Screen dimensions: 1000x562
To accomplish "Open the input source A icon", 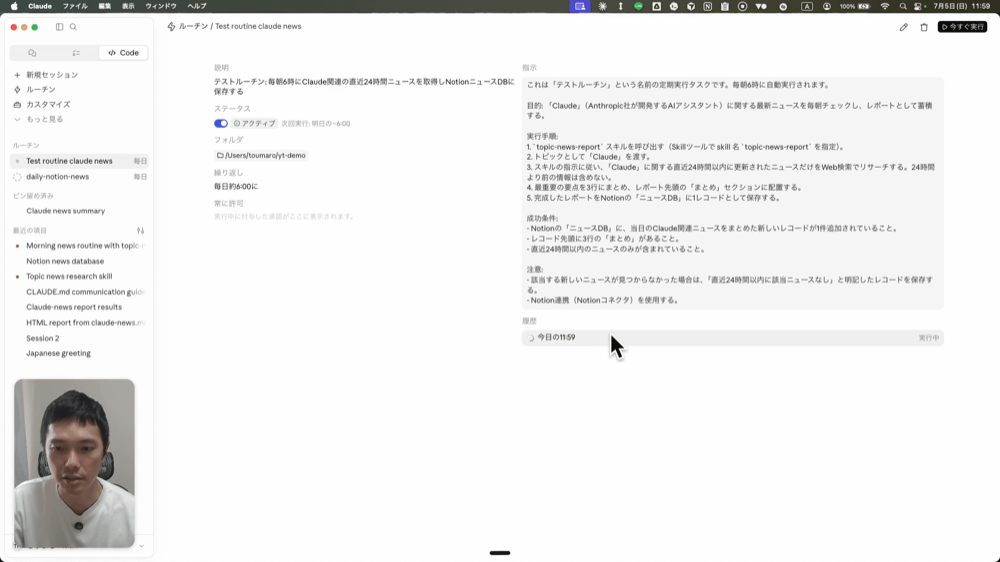I will [807, 6].
